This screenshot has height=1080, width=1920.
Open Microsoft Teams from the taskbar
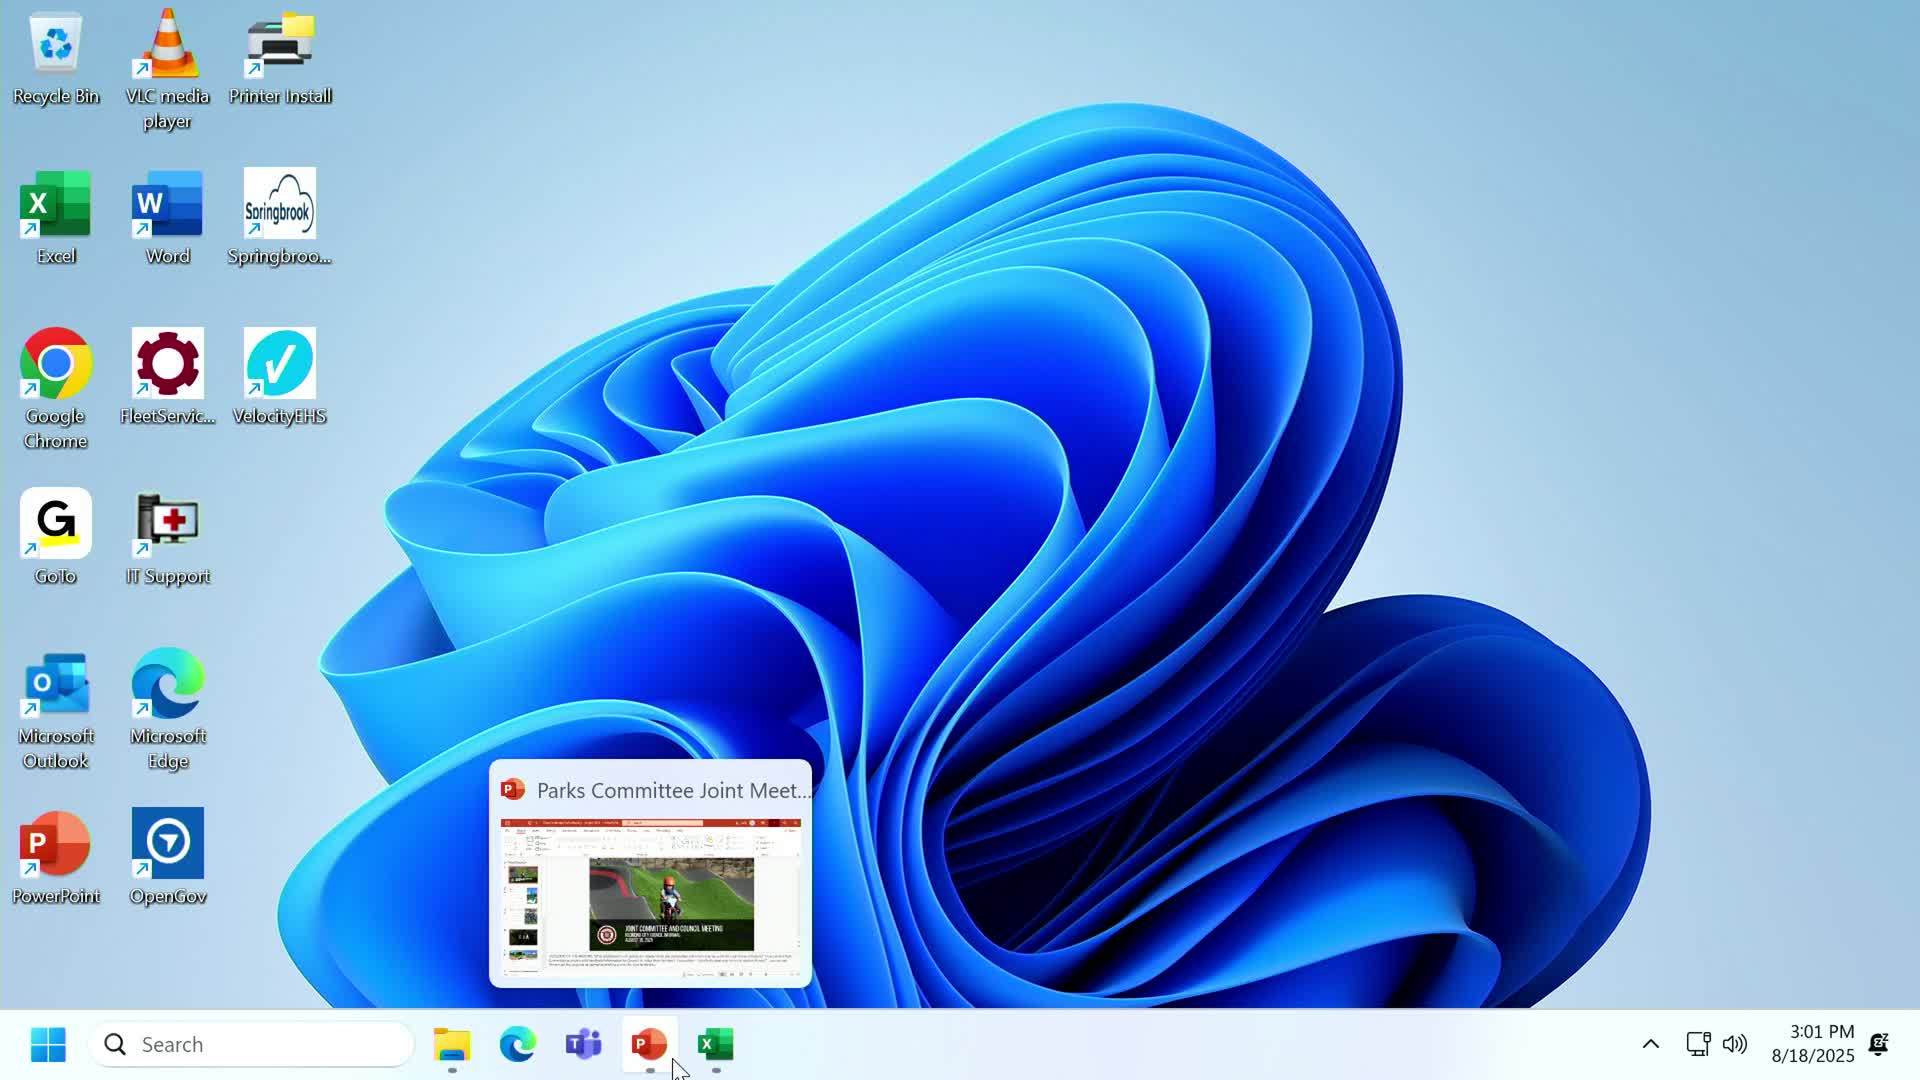pyautogui.click(x=583, y=1044)
